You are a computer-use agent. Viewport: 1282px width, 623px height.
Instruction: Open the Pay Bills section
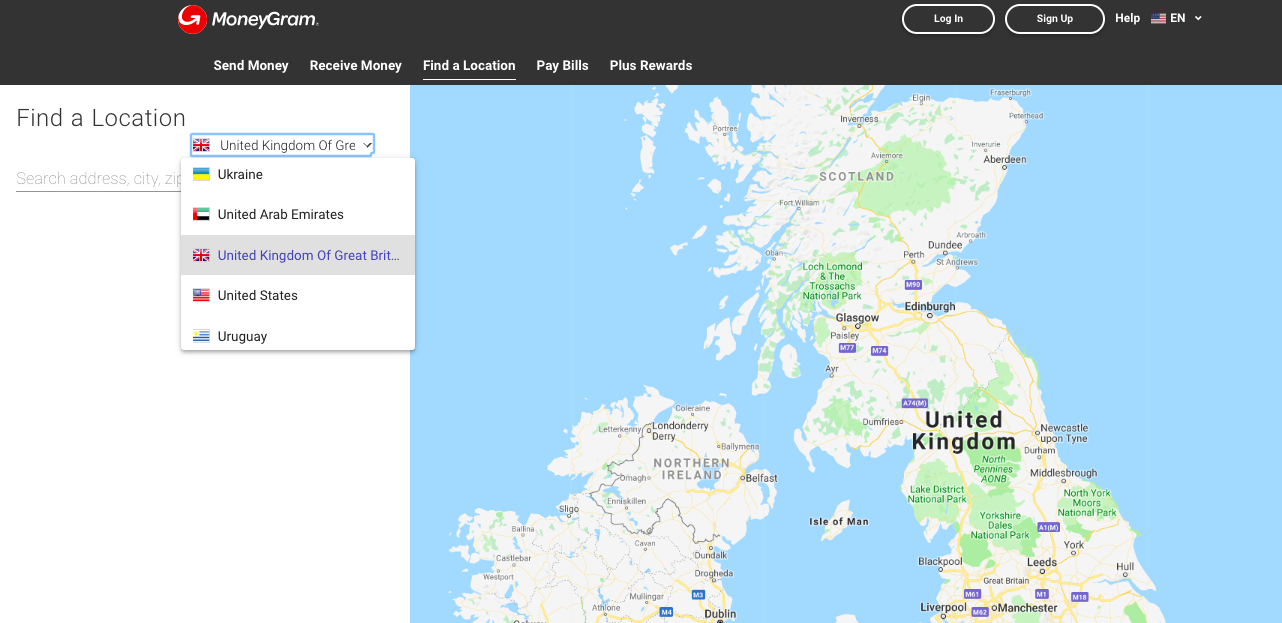[562, 65]
